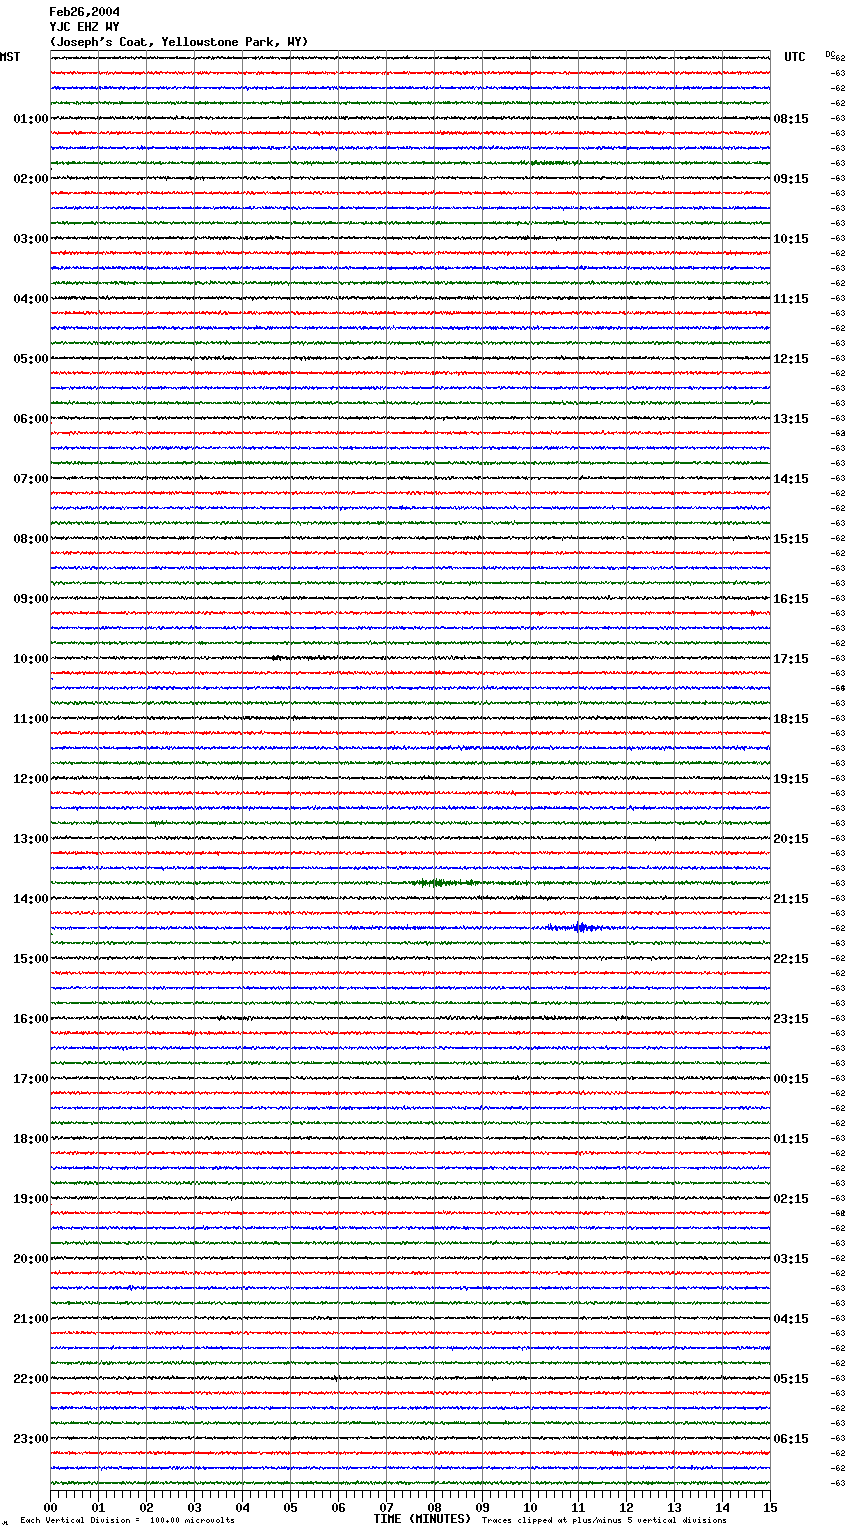This screenshot has width=850, height=1534.
Task: Click the 12:15 UTC time label
Action: (x=791, y=359)
